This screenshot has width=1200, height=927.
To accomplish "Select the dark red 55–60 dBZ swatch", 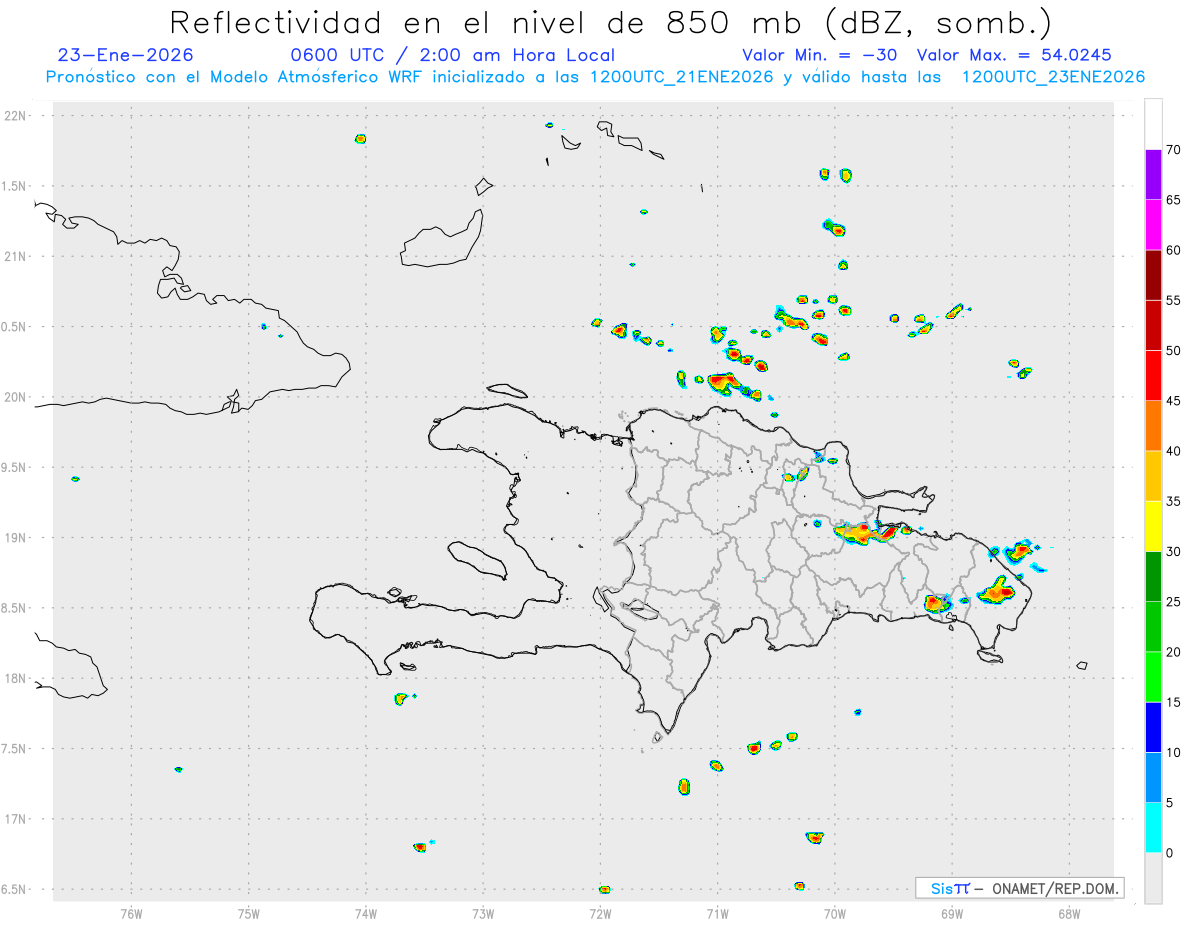I will (1153, 275).
